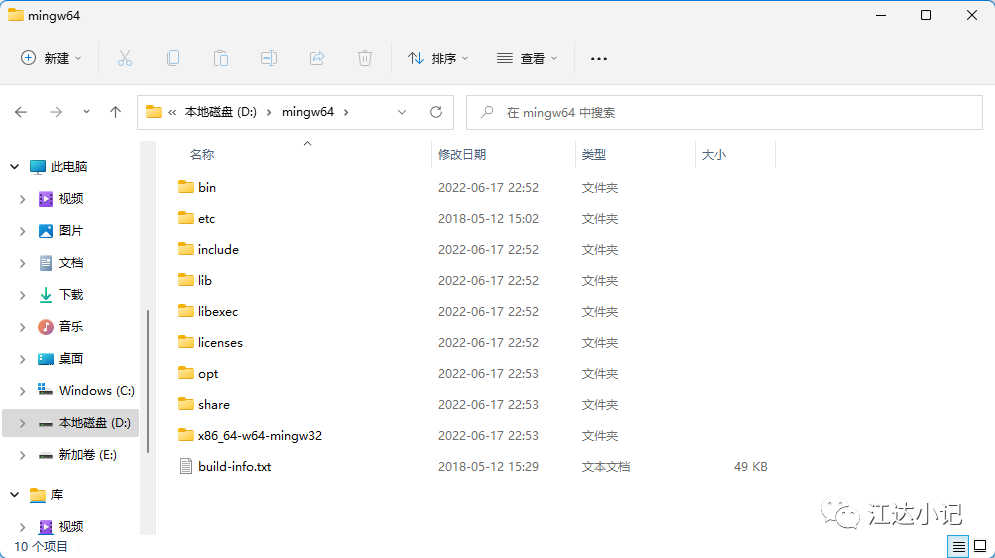
Task: Click mingw64 breadcrumb in address bar
Action: (x=308, y=112)
